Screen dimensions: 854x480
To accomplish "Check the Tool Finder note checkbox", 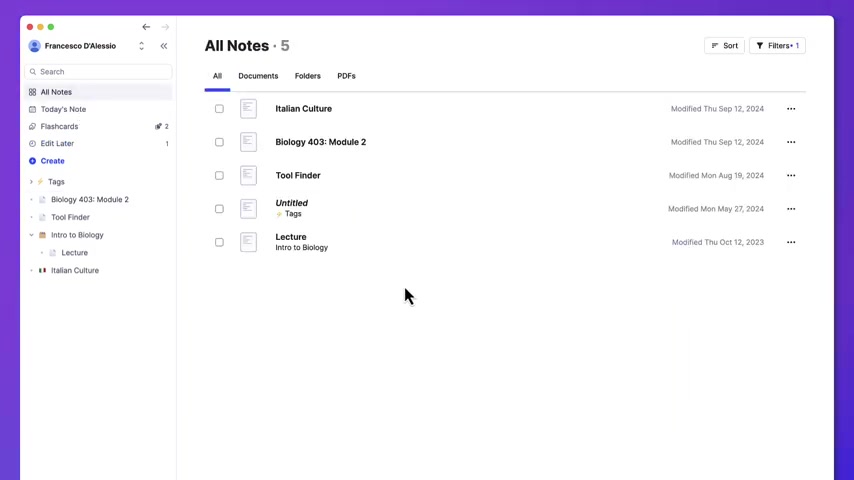I will coord(219,175).
